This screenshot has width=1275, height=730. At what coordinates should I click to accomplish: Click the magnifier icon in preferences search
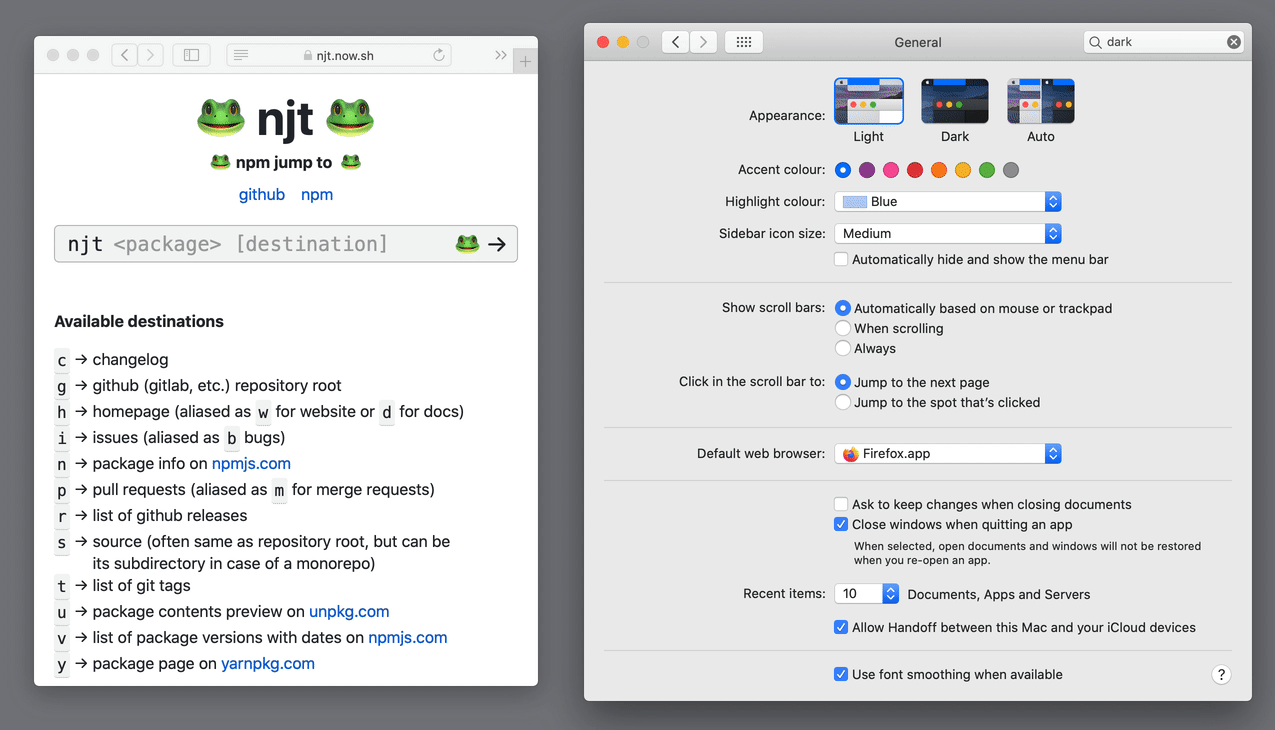tap(1096, 42)
